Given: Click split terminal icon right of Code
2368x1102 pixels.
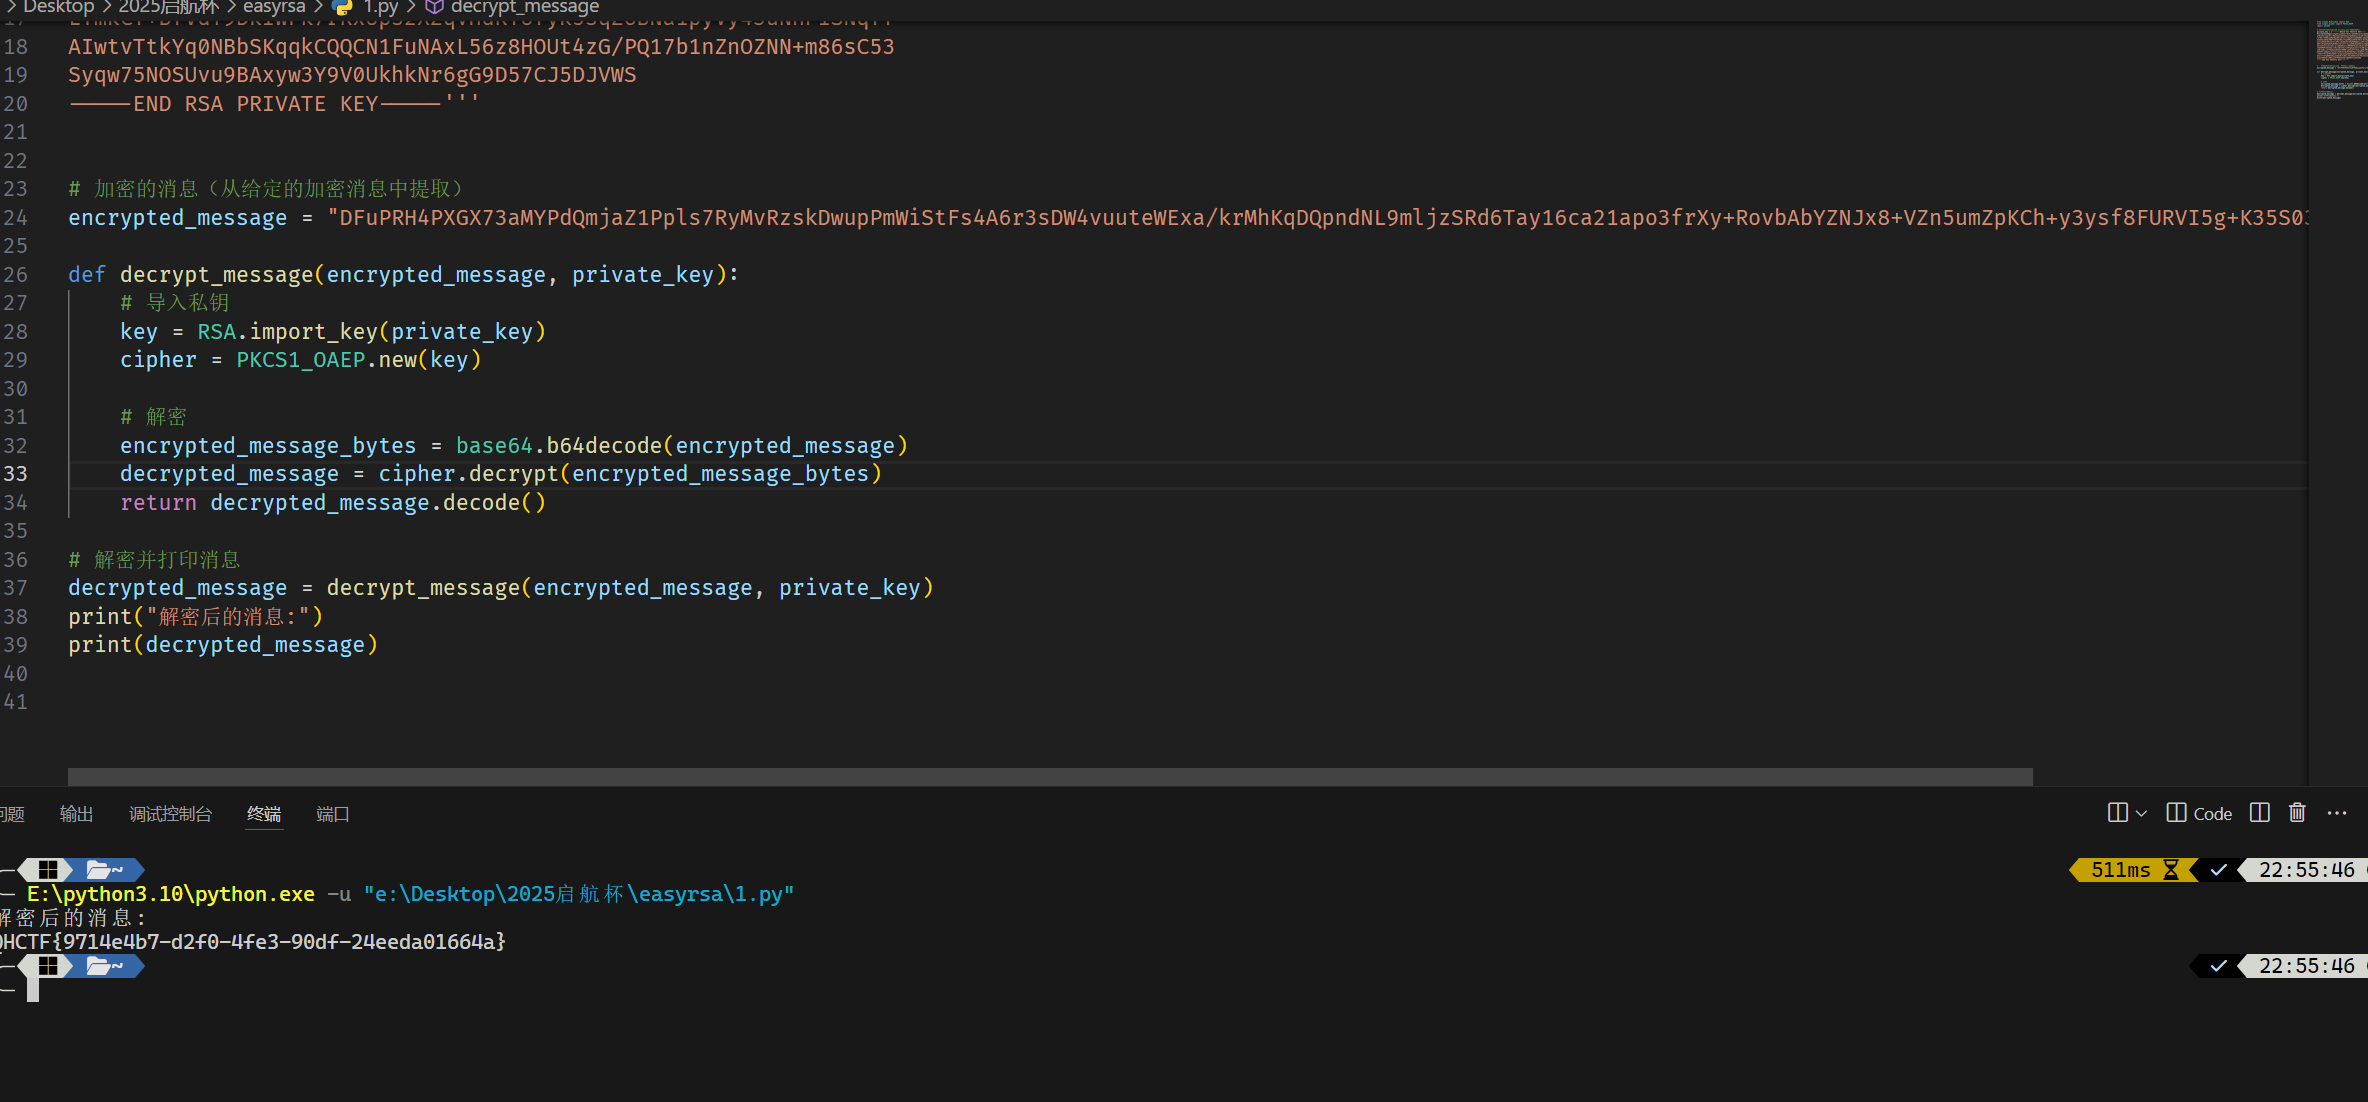Looking at the screenshot, I should click(x=2260, y=813).
